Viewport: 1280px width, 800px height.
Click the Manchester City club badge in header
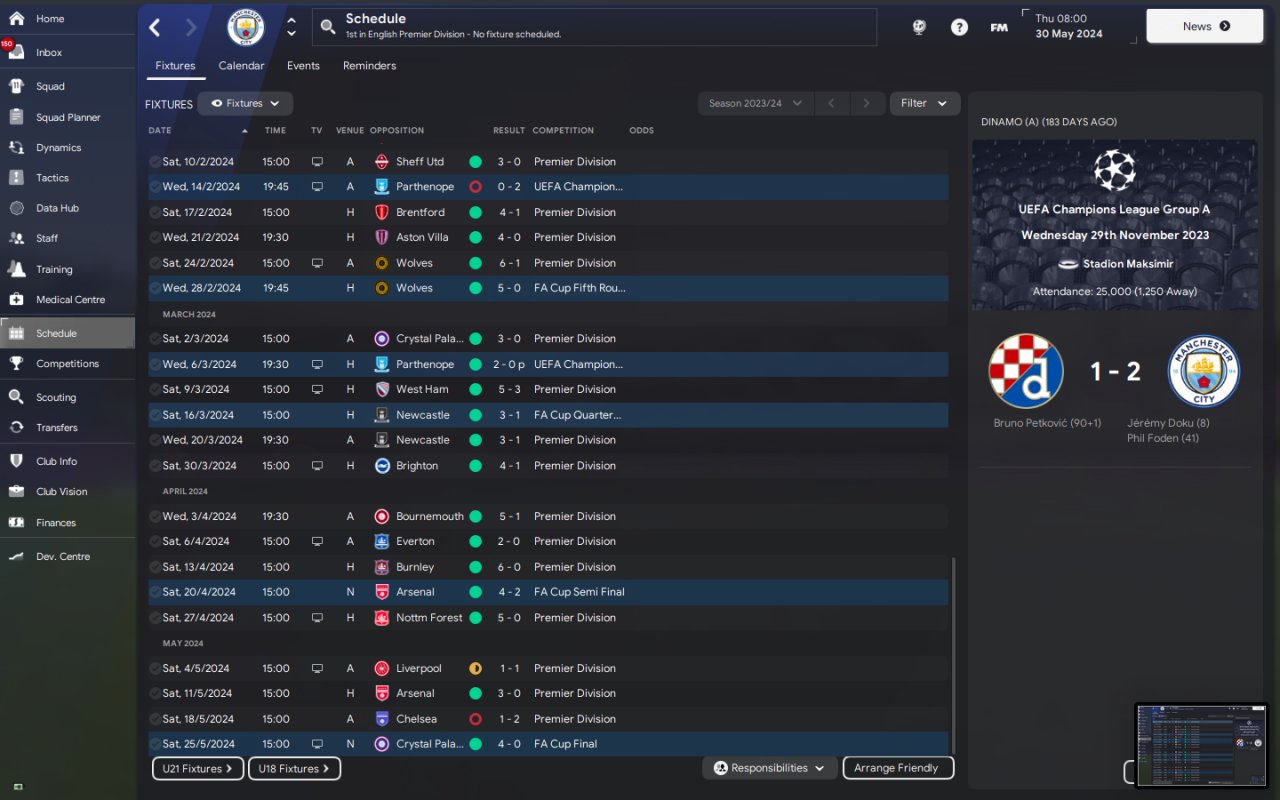point(246,27)
